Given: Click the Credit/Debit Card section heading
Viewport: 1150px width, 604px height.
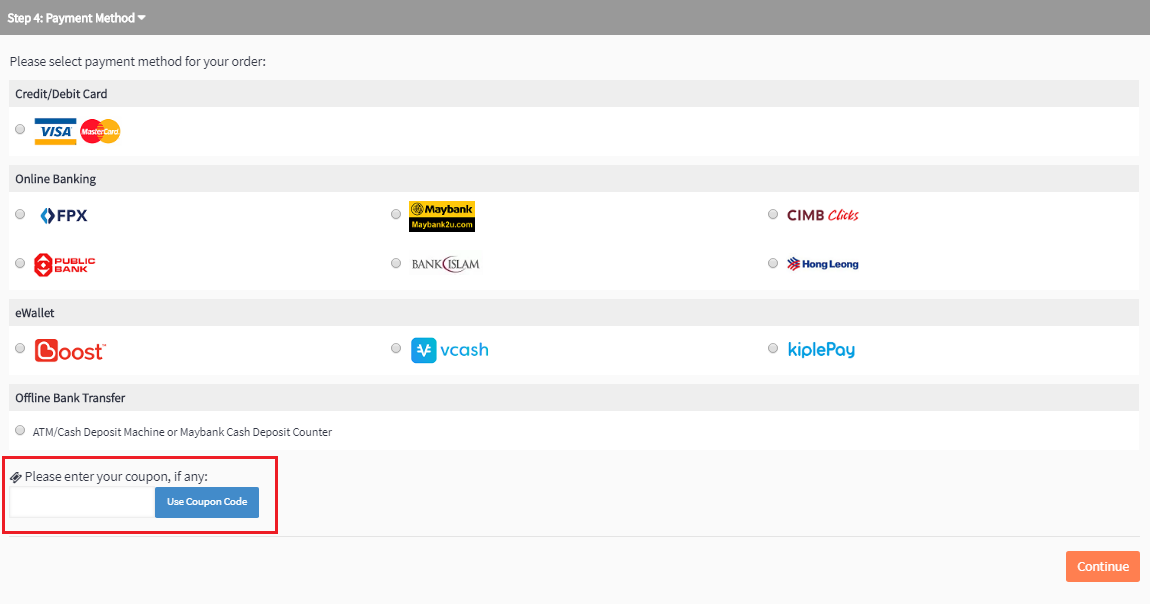Looking at the screenshot, I should pyautogui.click(x=61, y=94).
